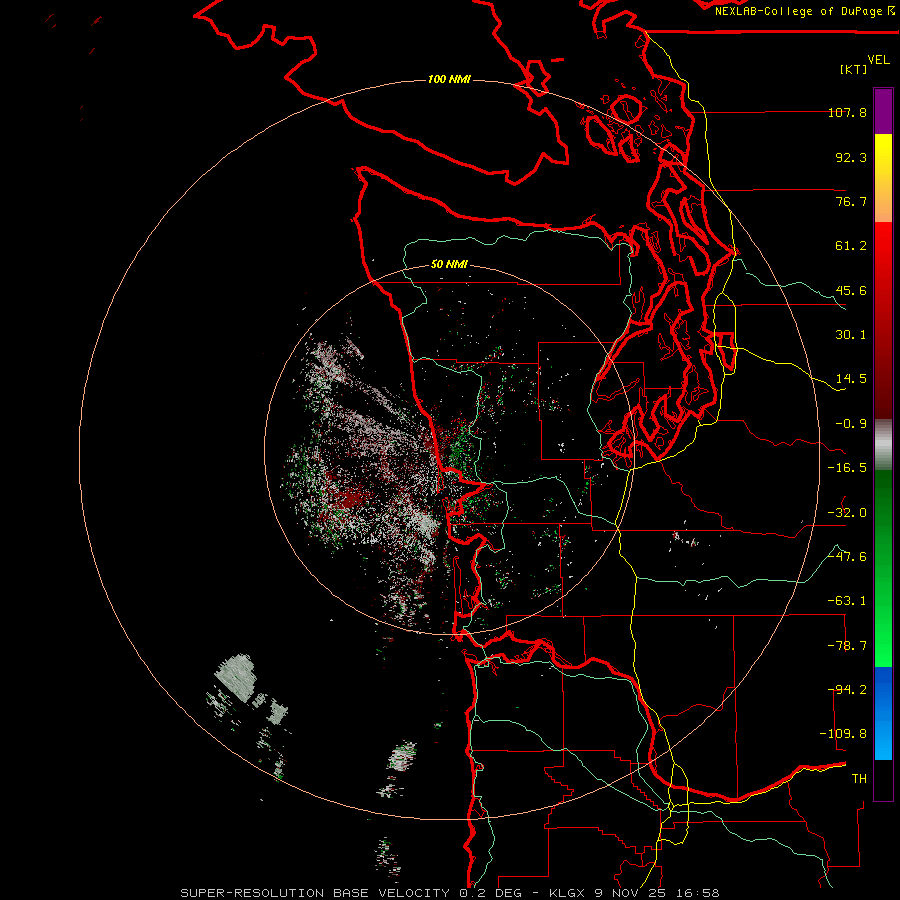Image resolution: width=900 pixels, height=900 pixels.
Task: Select the -32.0 legend value
Action: [847, 513]
